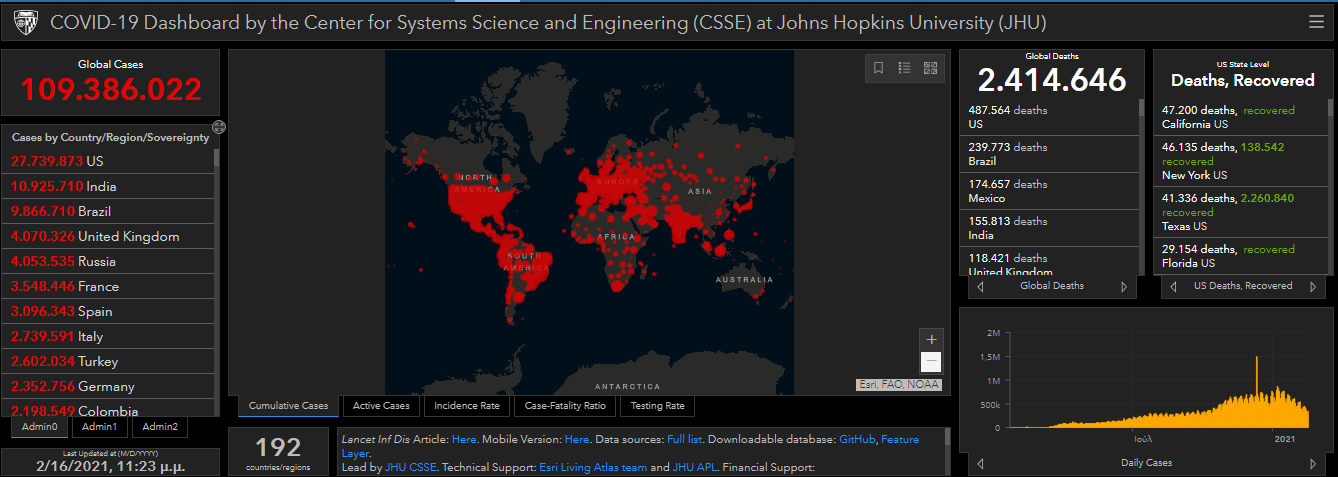The image size is (1338, 477).
Task: Advance Daily Cases chart to next view
Action: pyautogui.click(x=1313, y=464)
